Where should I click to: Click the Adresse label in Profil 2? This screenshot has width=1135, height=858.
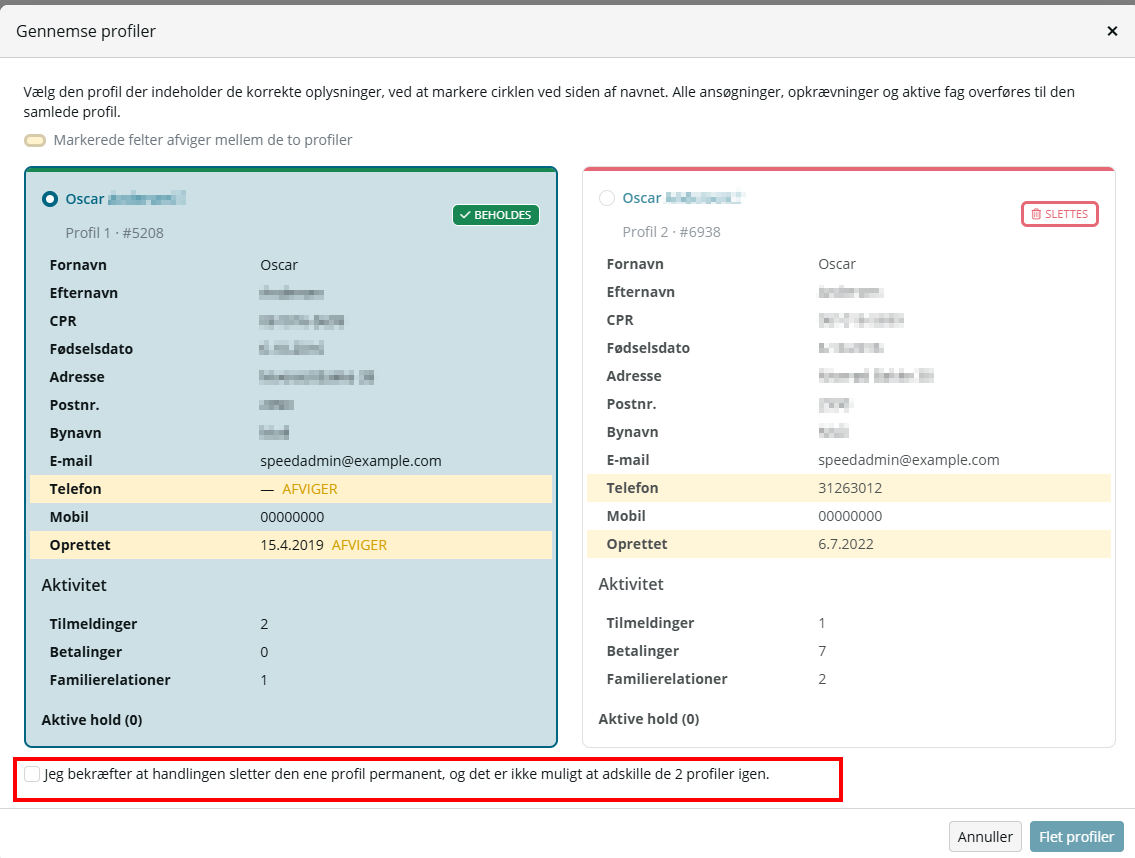click(x=634, y=377)
